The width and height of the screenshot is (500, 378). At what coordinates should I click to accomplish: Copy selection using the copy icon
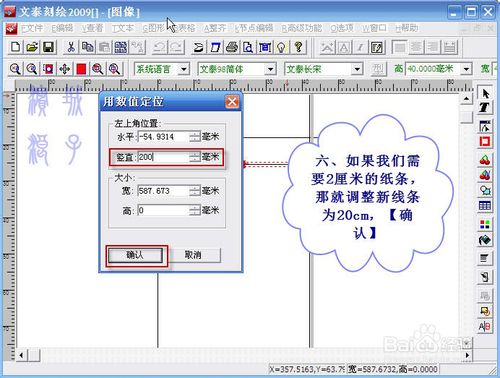point(88,47)
